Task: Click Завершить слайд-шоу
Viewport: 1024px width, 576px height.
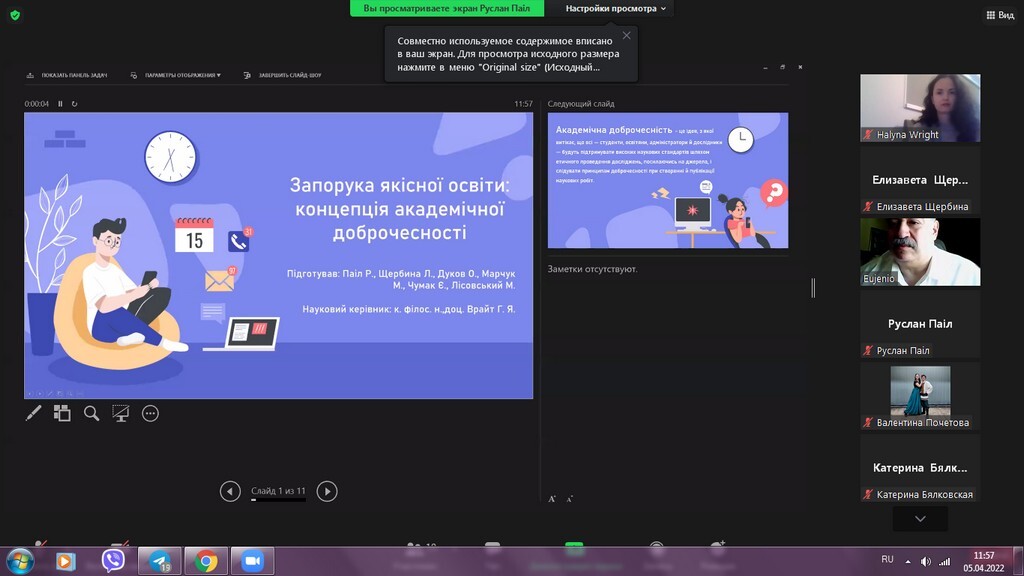Action: 282,75
